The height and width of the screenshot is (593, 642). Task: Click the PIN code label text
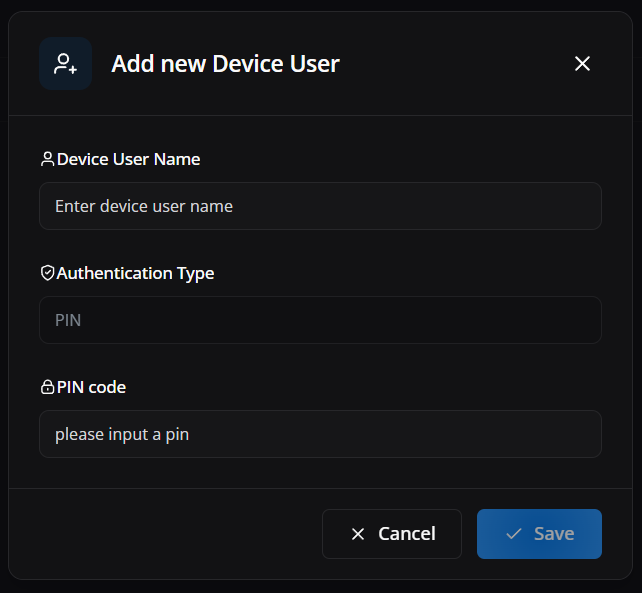pos(91,387)
